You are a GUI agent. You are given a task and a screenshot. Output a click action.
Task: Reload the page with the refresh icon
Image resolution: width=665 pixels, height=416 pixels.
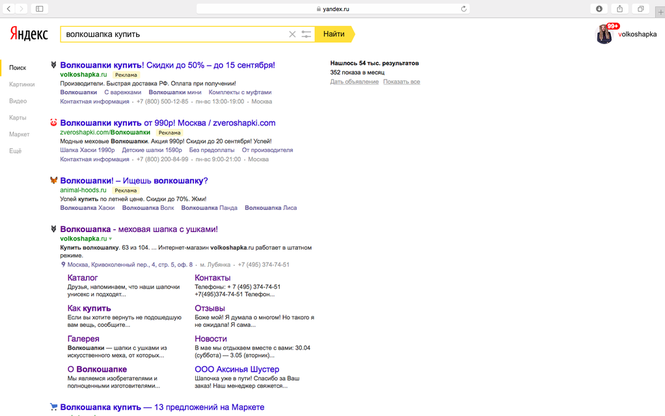pyautogui.click(x=464, y=8)
